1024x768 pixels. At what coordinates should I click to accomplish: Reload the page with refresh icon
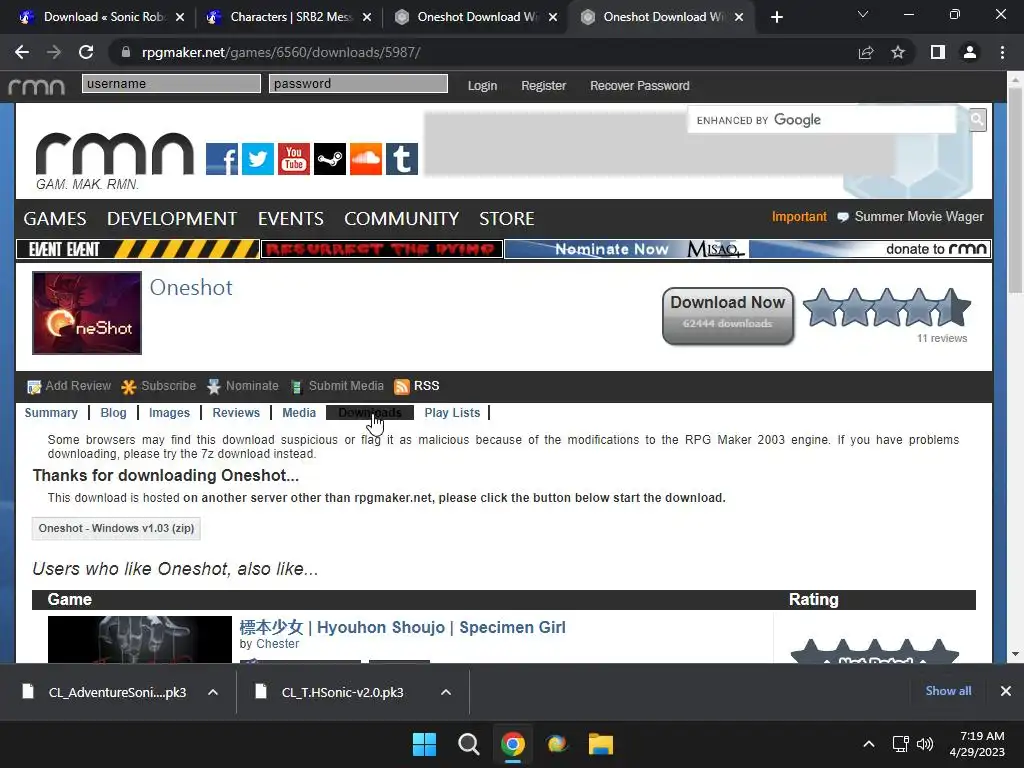86,52
